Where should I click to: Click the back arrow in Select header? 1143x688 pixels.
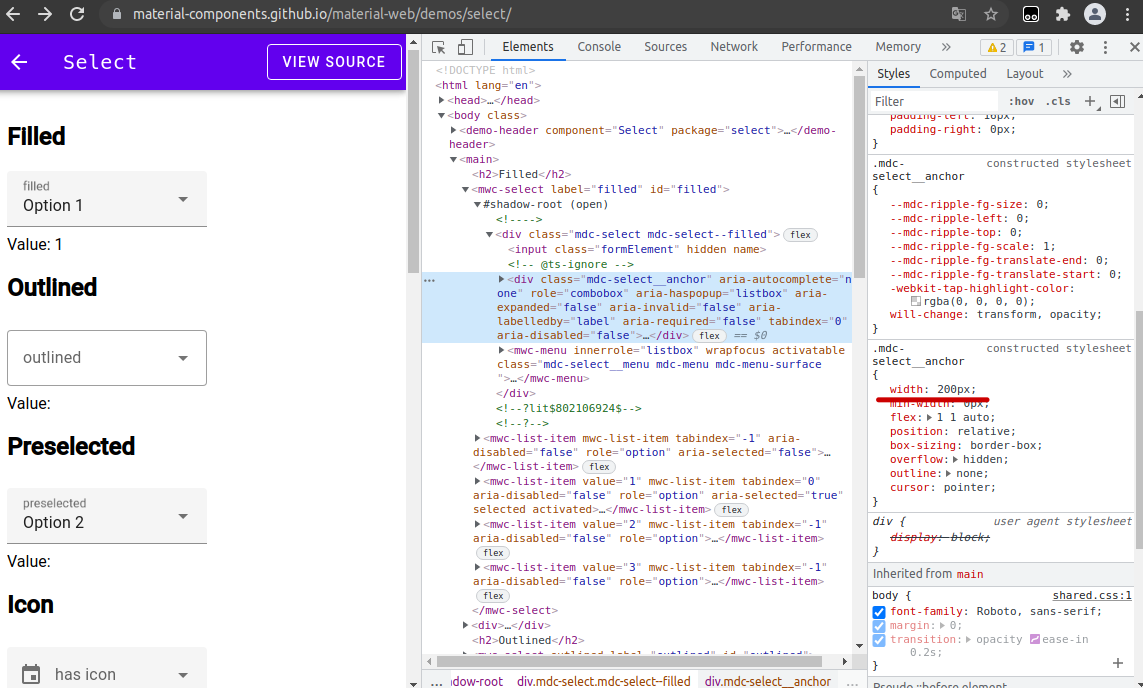(x=20, y=62)
